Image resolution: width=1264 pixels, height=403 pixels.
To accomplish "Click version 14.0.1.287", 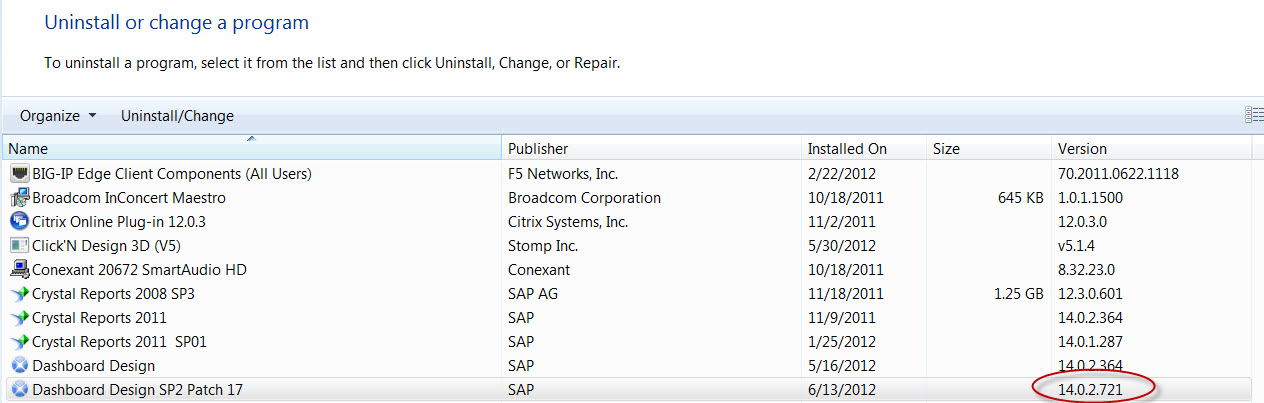I will pos(1093,342).
